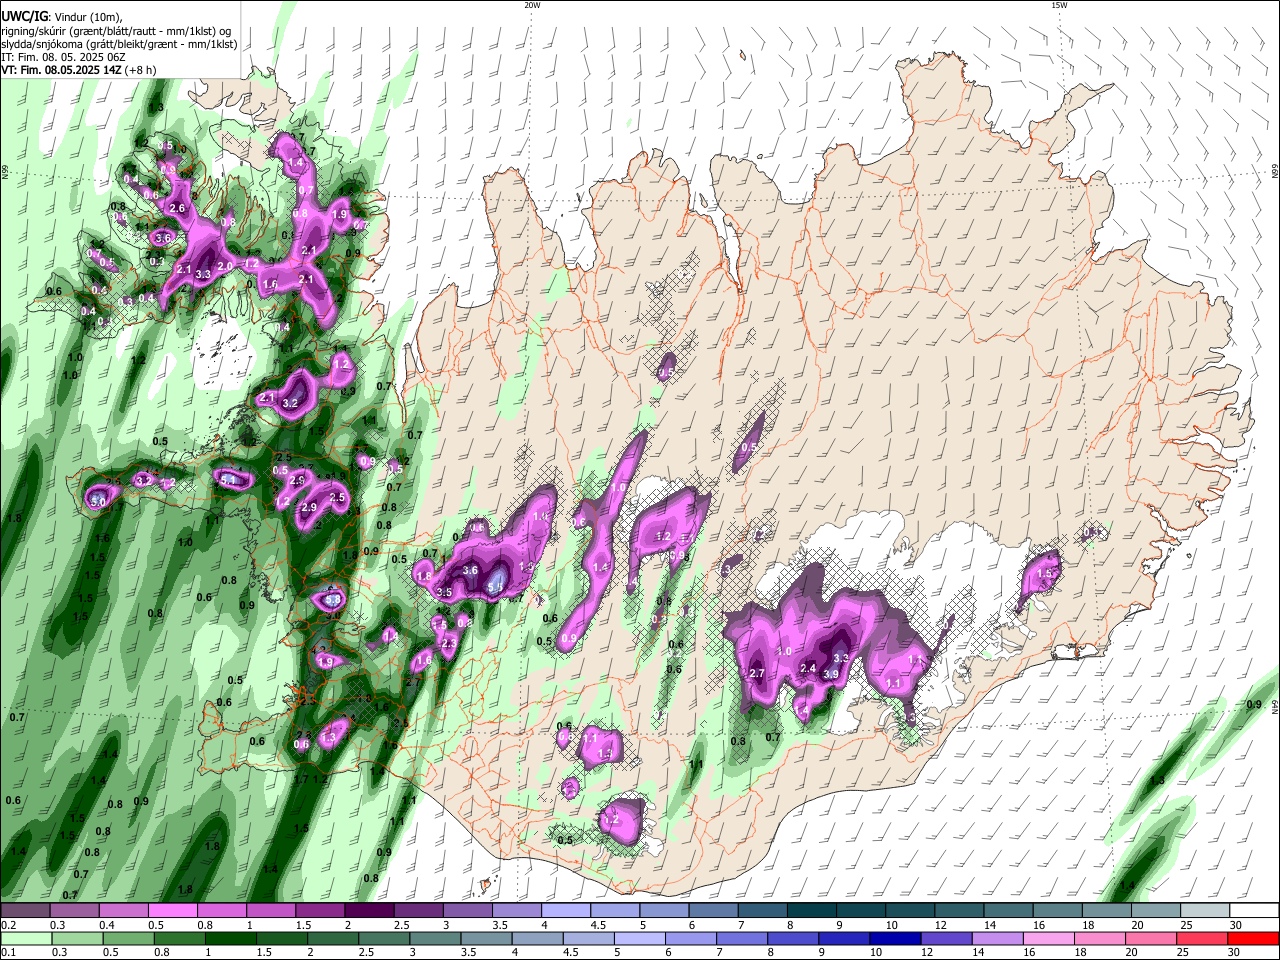Viewport: 1280px width, 960px height.
Task: Select the 'IT: Fim. 08. 05. 2025 06Z' line
Action: point(63,57)
